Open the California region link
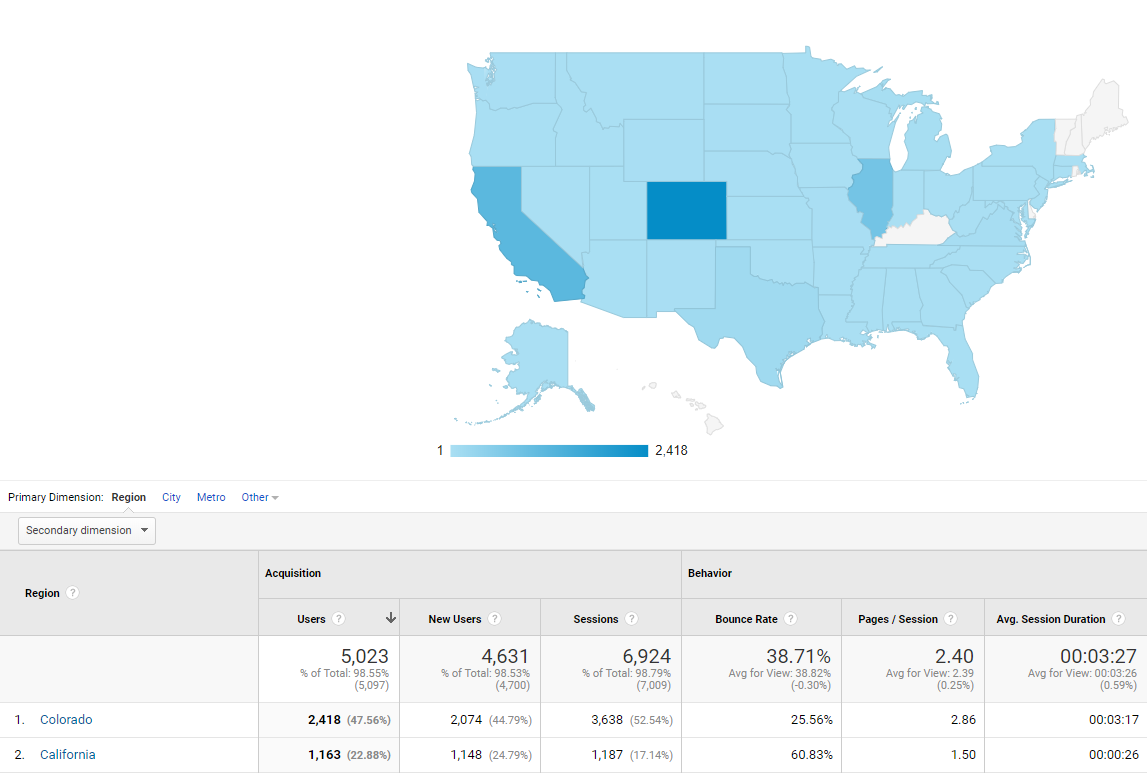1147x773 pixels. click(68, 755)
